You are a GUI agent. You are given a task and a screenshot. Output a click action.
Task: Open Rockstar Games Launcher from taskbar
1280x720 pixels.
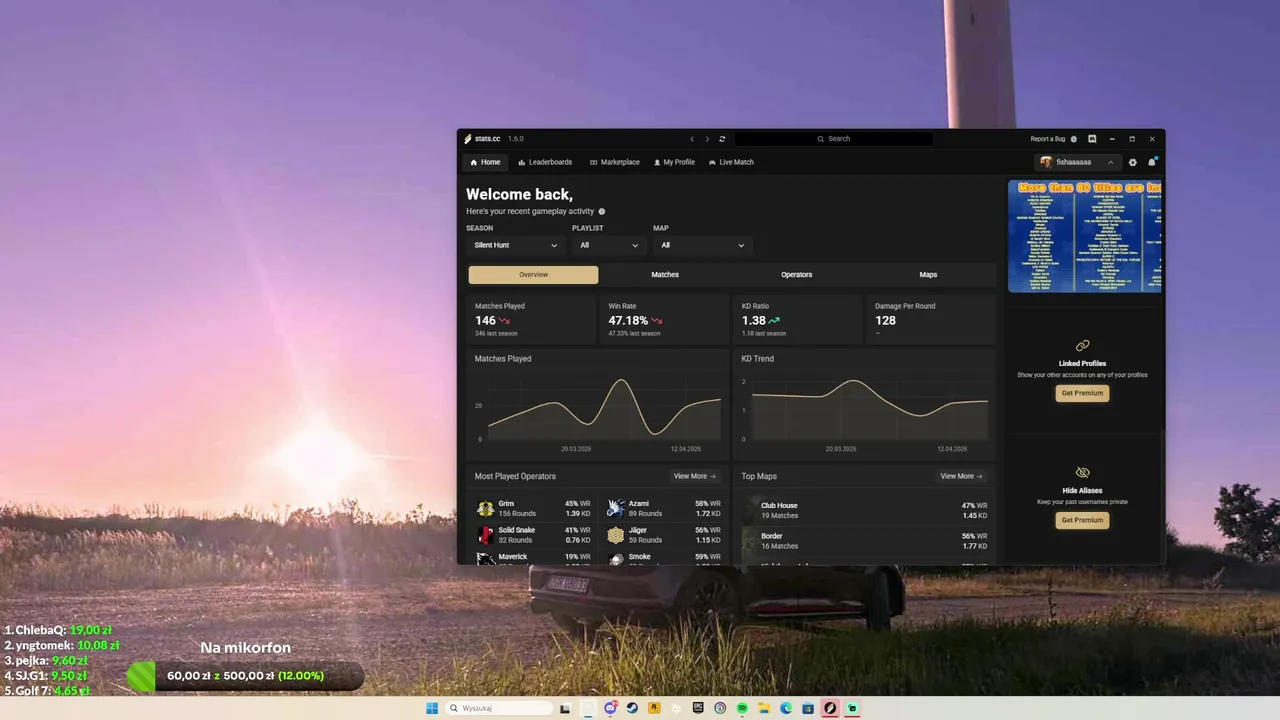pos(654,708)
